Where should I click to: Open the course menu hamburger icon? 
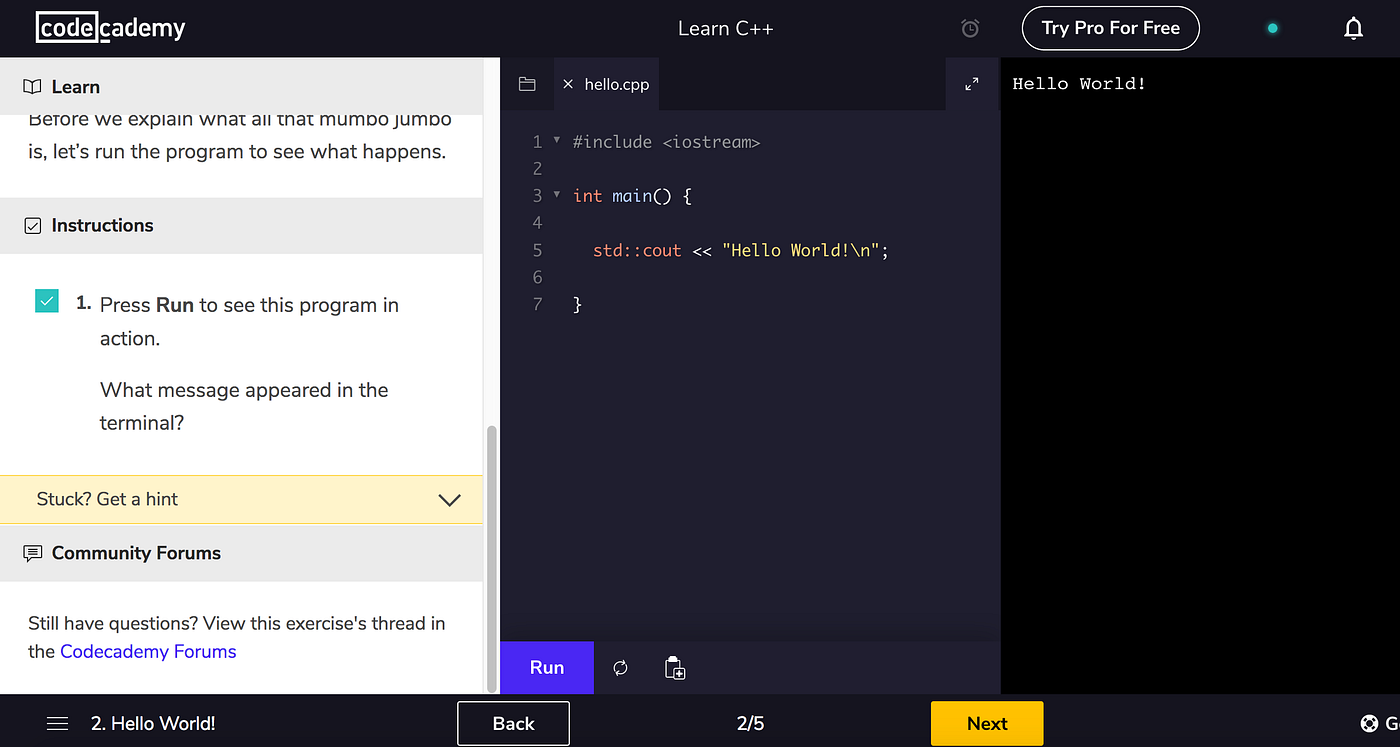point(57,722)
